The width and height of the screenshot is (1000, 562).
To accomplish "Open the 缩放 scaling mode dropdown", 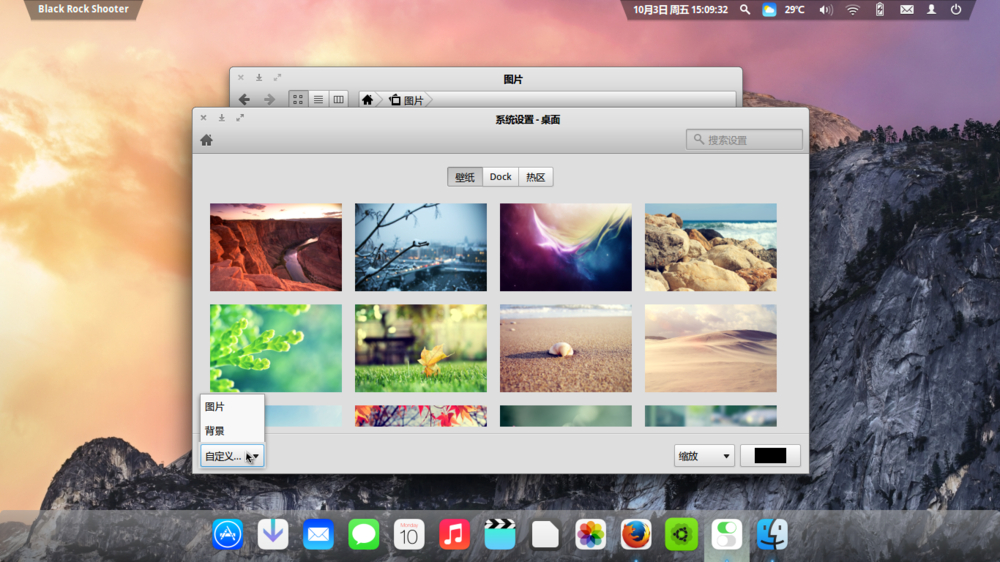I will (704, 456).
